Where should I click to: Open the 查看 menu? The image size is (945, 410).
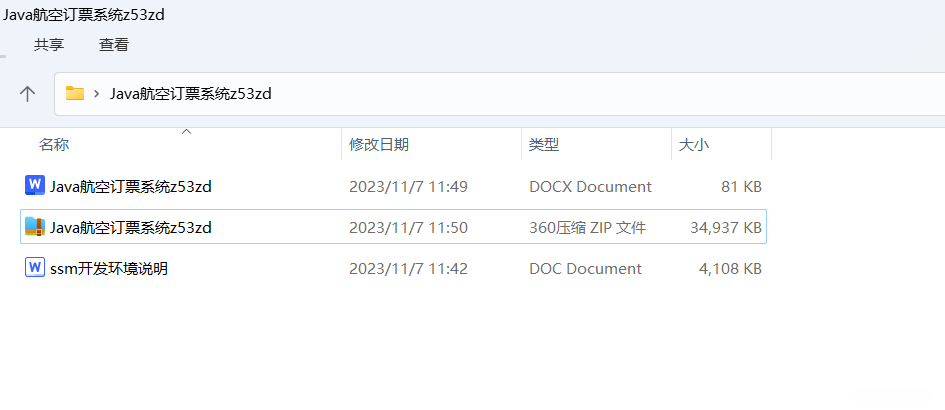pyautogui.click(x=114, y=45)
